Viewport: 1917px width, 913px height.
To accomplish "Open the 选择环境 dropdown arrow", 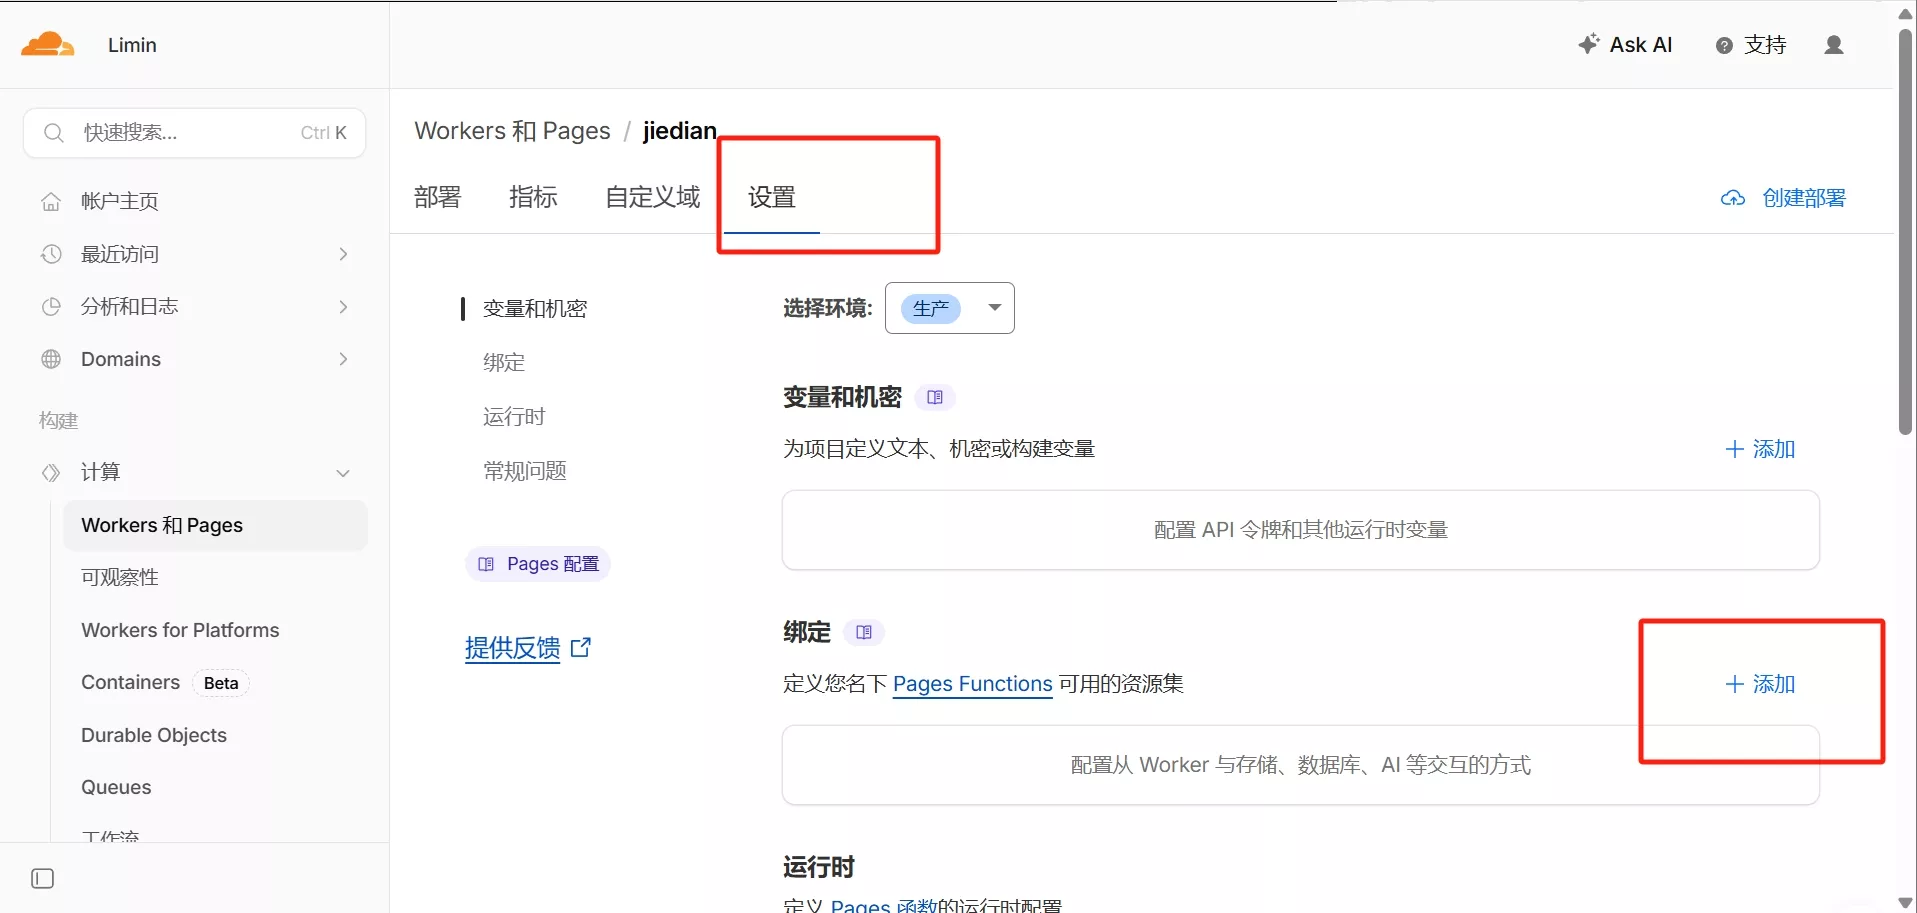I will [994, 307].
